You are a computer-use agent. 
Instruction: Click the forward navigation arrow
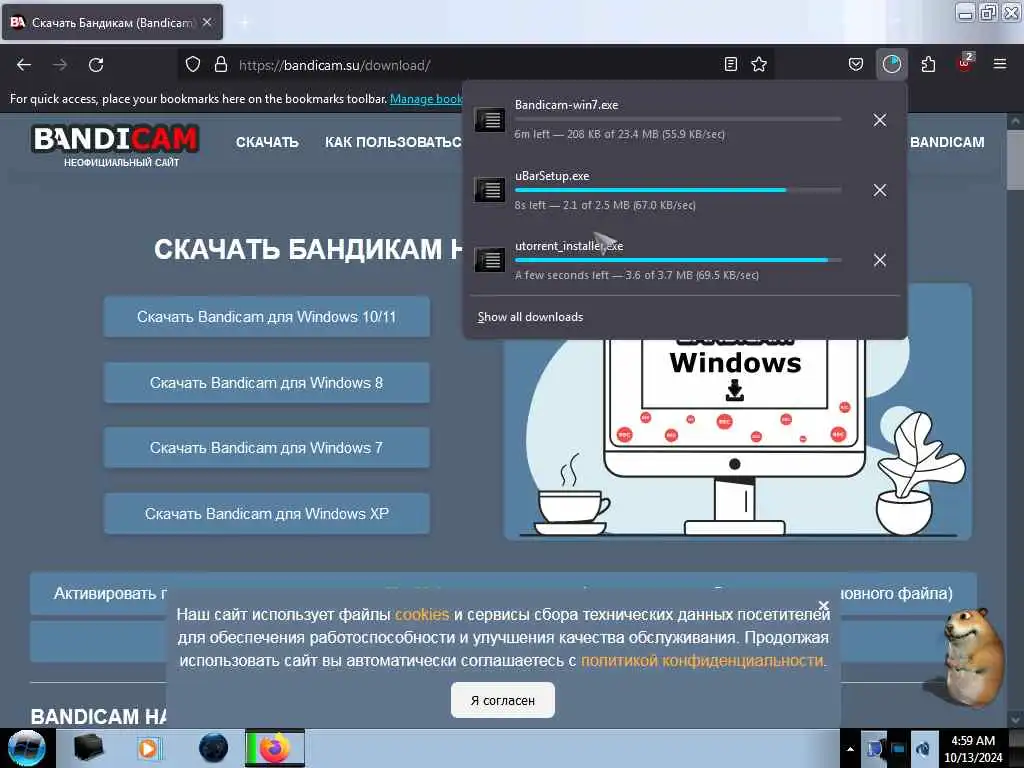click(60, 65)
